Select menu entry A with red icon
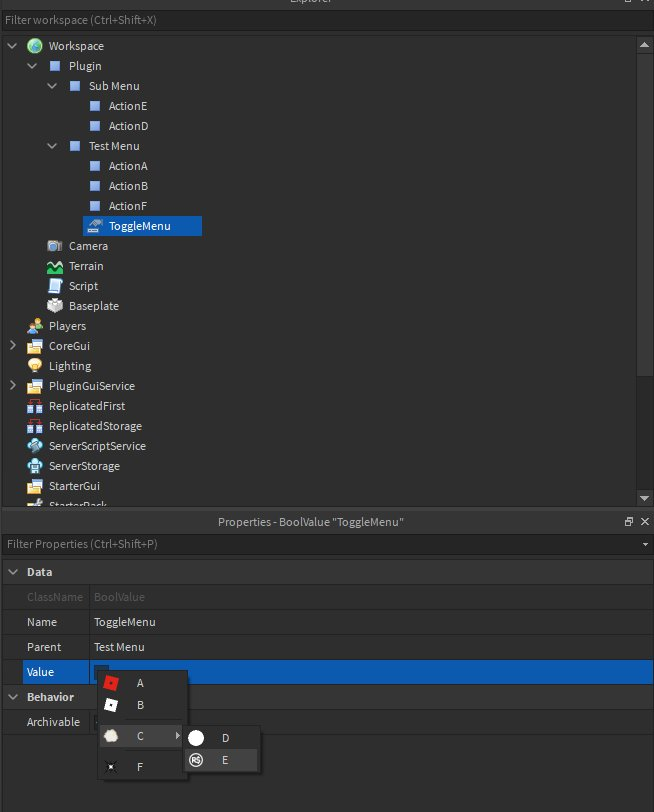Viewport: 654px width, 812px height. point(140,683)
